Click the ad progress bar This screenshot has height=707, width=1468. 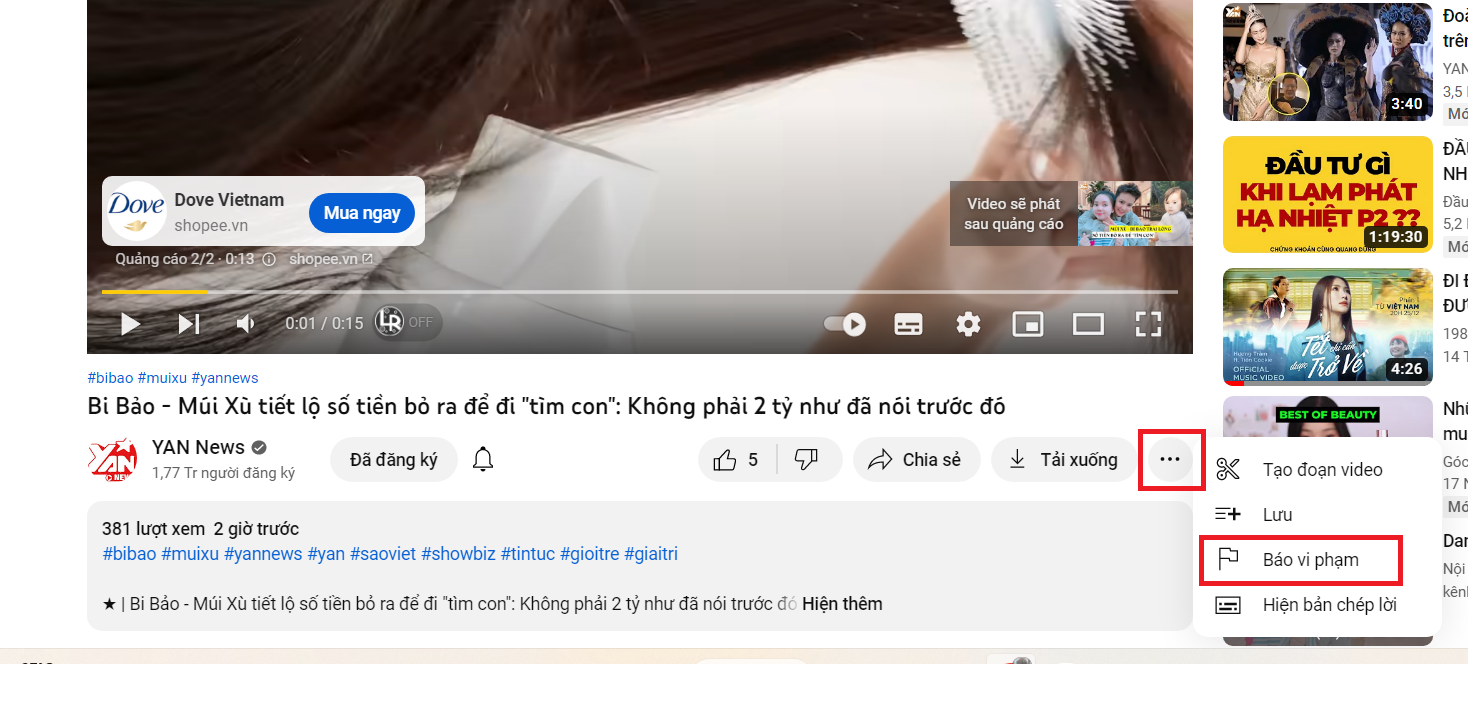[x=640, y=291]
